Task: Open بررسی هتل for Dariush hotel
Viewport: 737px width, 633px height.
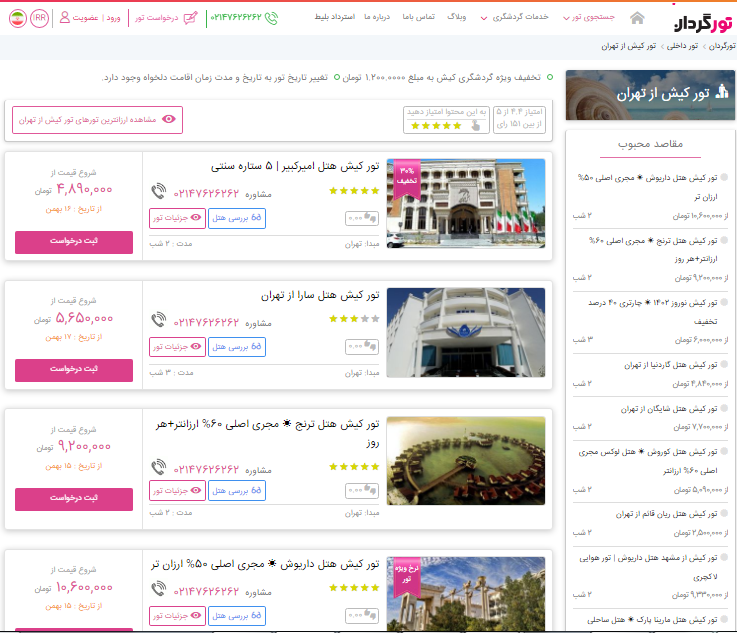Action: pos(237,616)
